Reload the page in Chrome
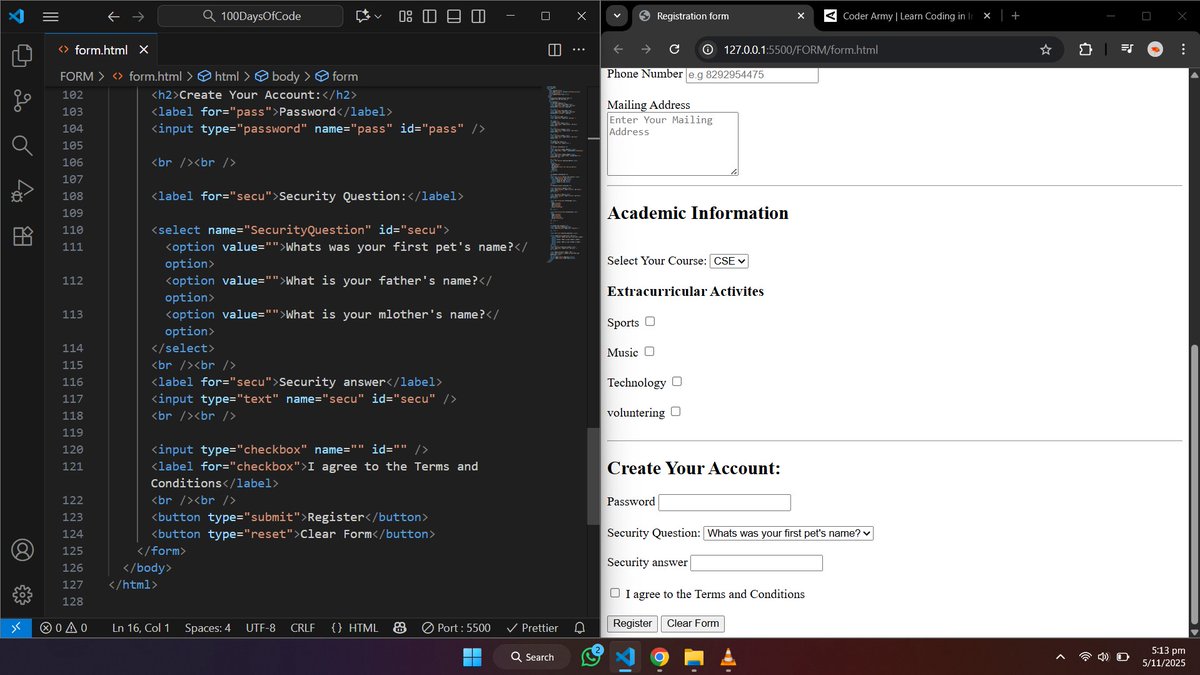The height and width of the screenshot is (675, 1200). [x=674, y=50]
